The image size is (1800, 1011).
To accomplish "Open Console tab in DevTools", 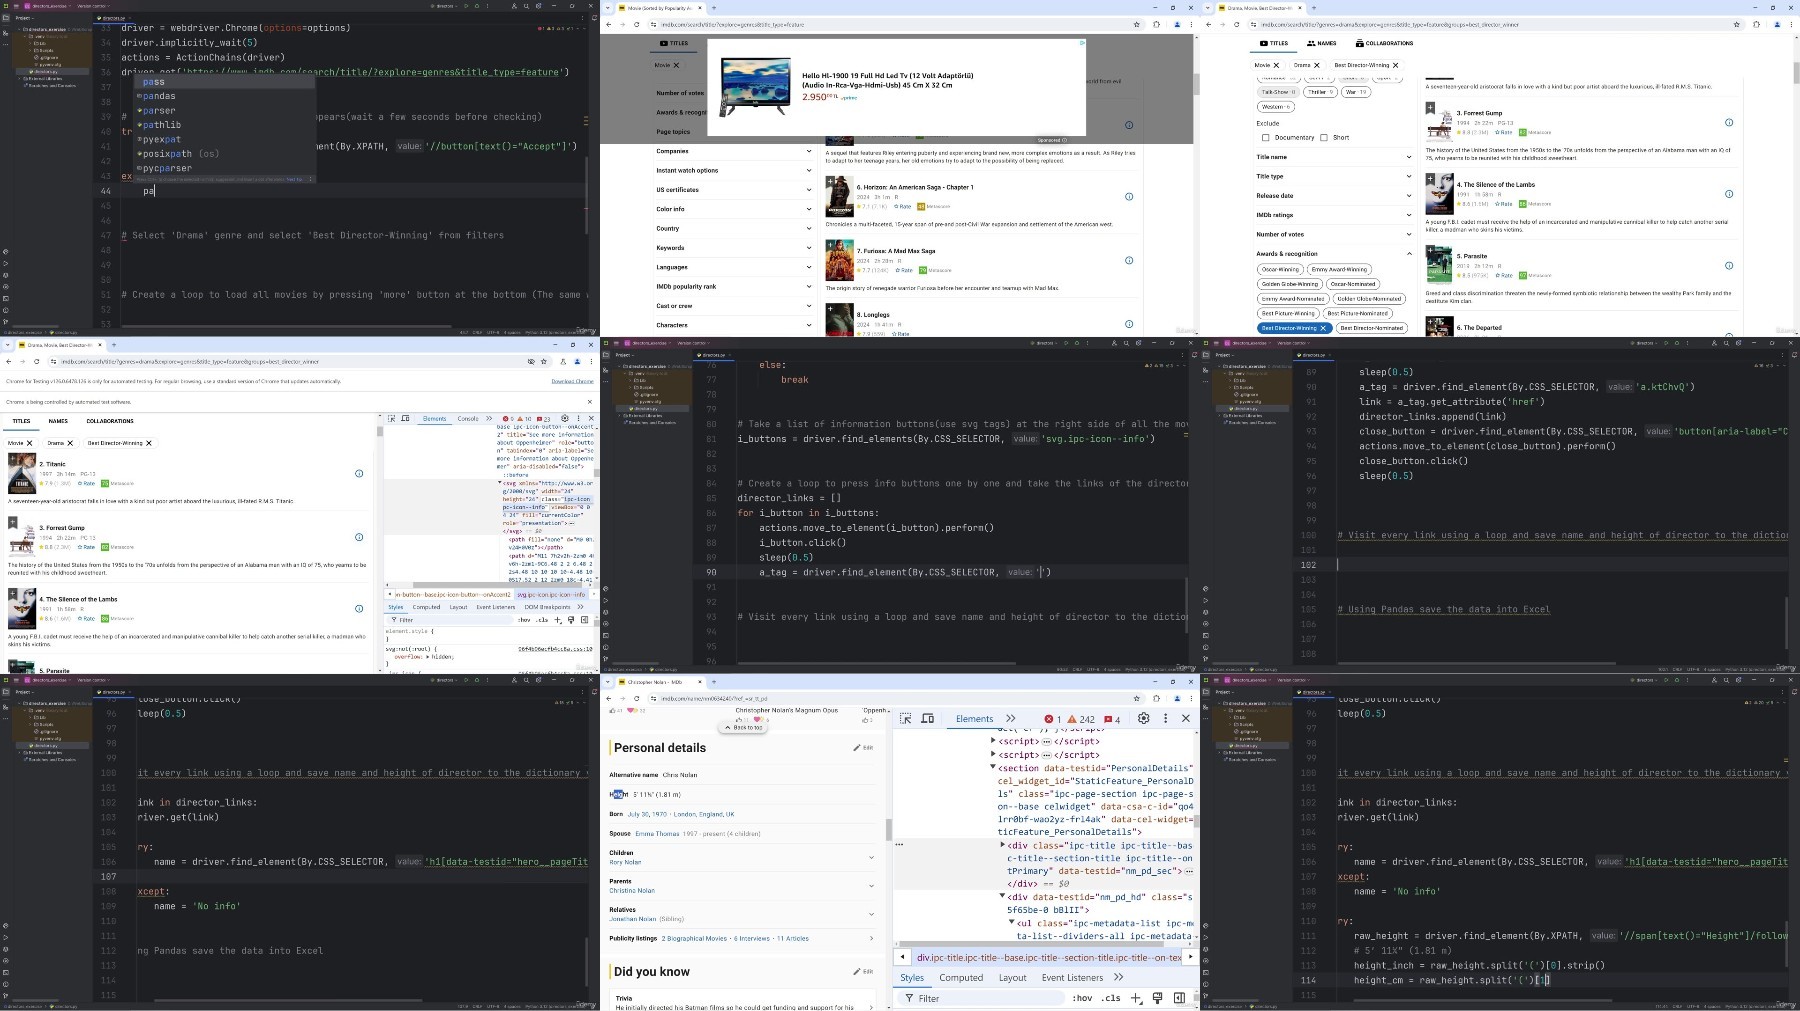I will point(468,419).
